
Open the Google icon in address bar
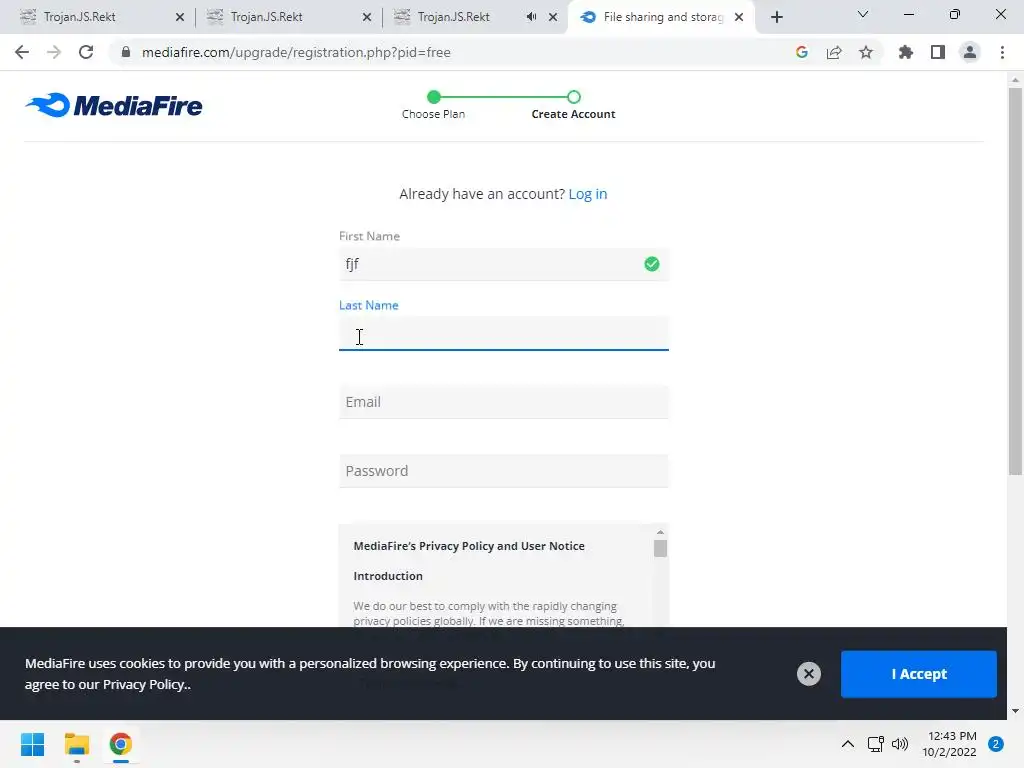(x=802, y=52)
